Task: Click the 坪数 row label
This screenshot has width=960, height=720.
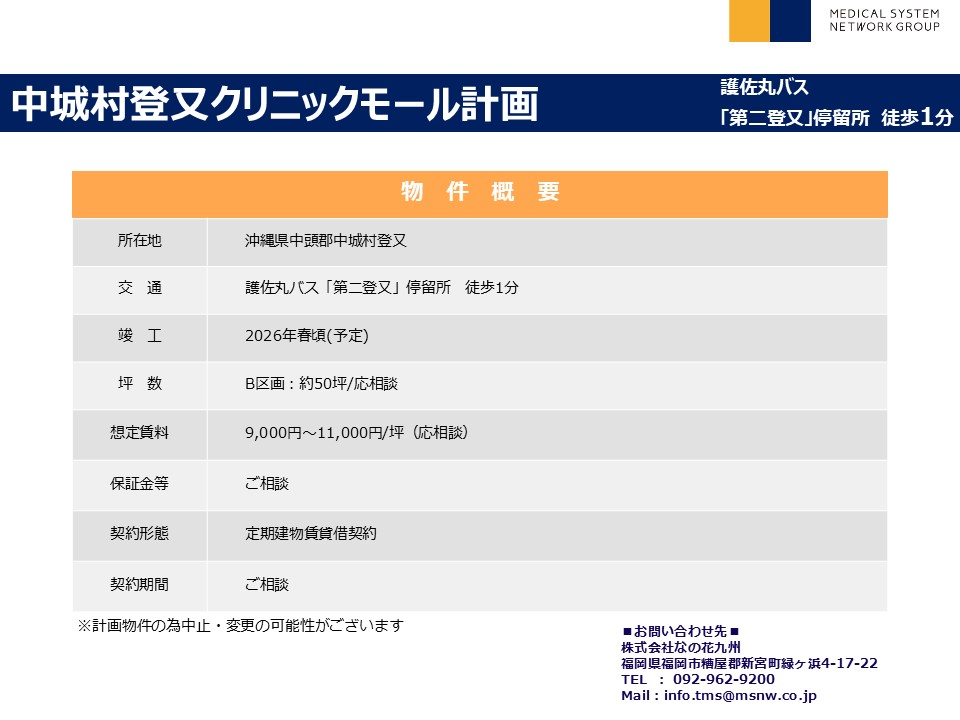Action: pyautogui.click(x=140, y=383)
